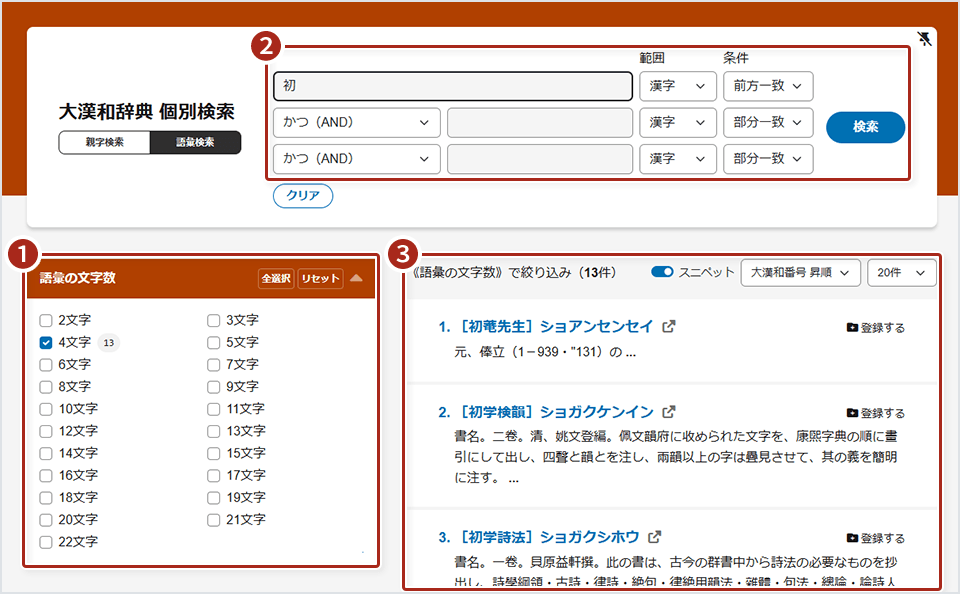
Task: Open the 20件 results-per-page dropdown
Action: [x=901, y=273]
